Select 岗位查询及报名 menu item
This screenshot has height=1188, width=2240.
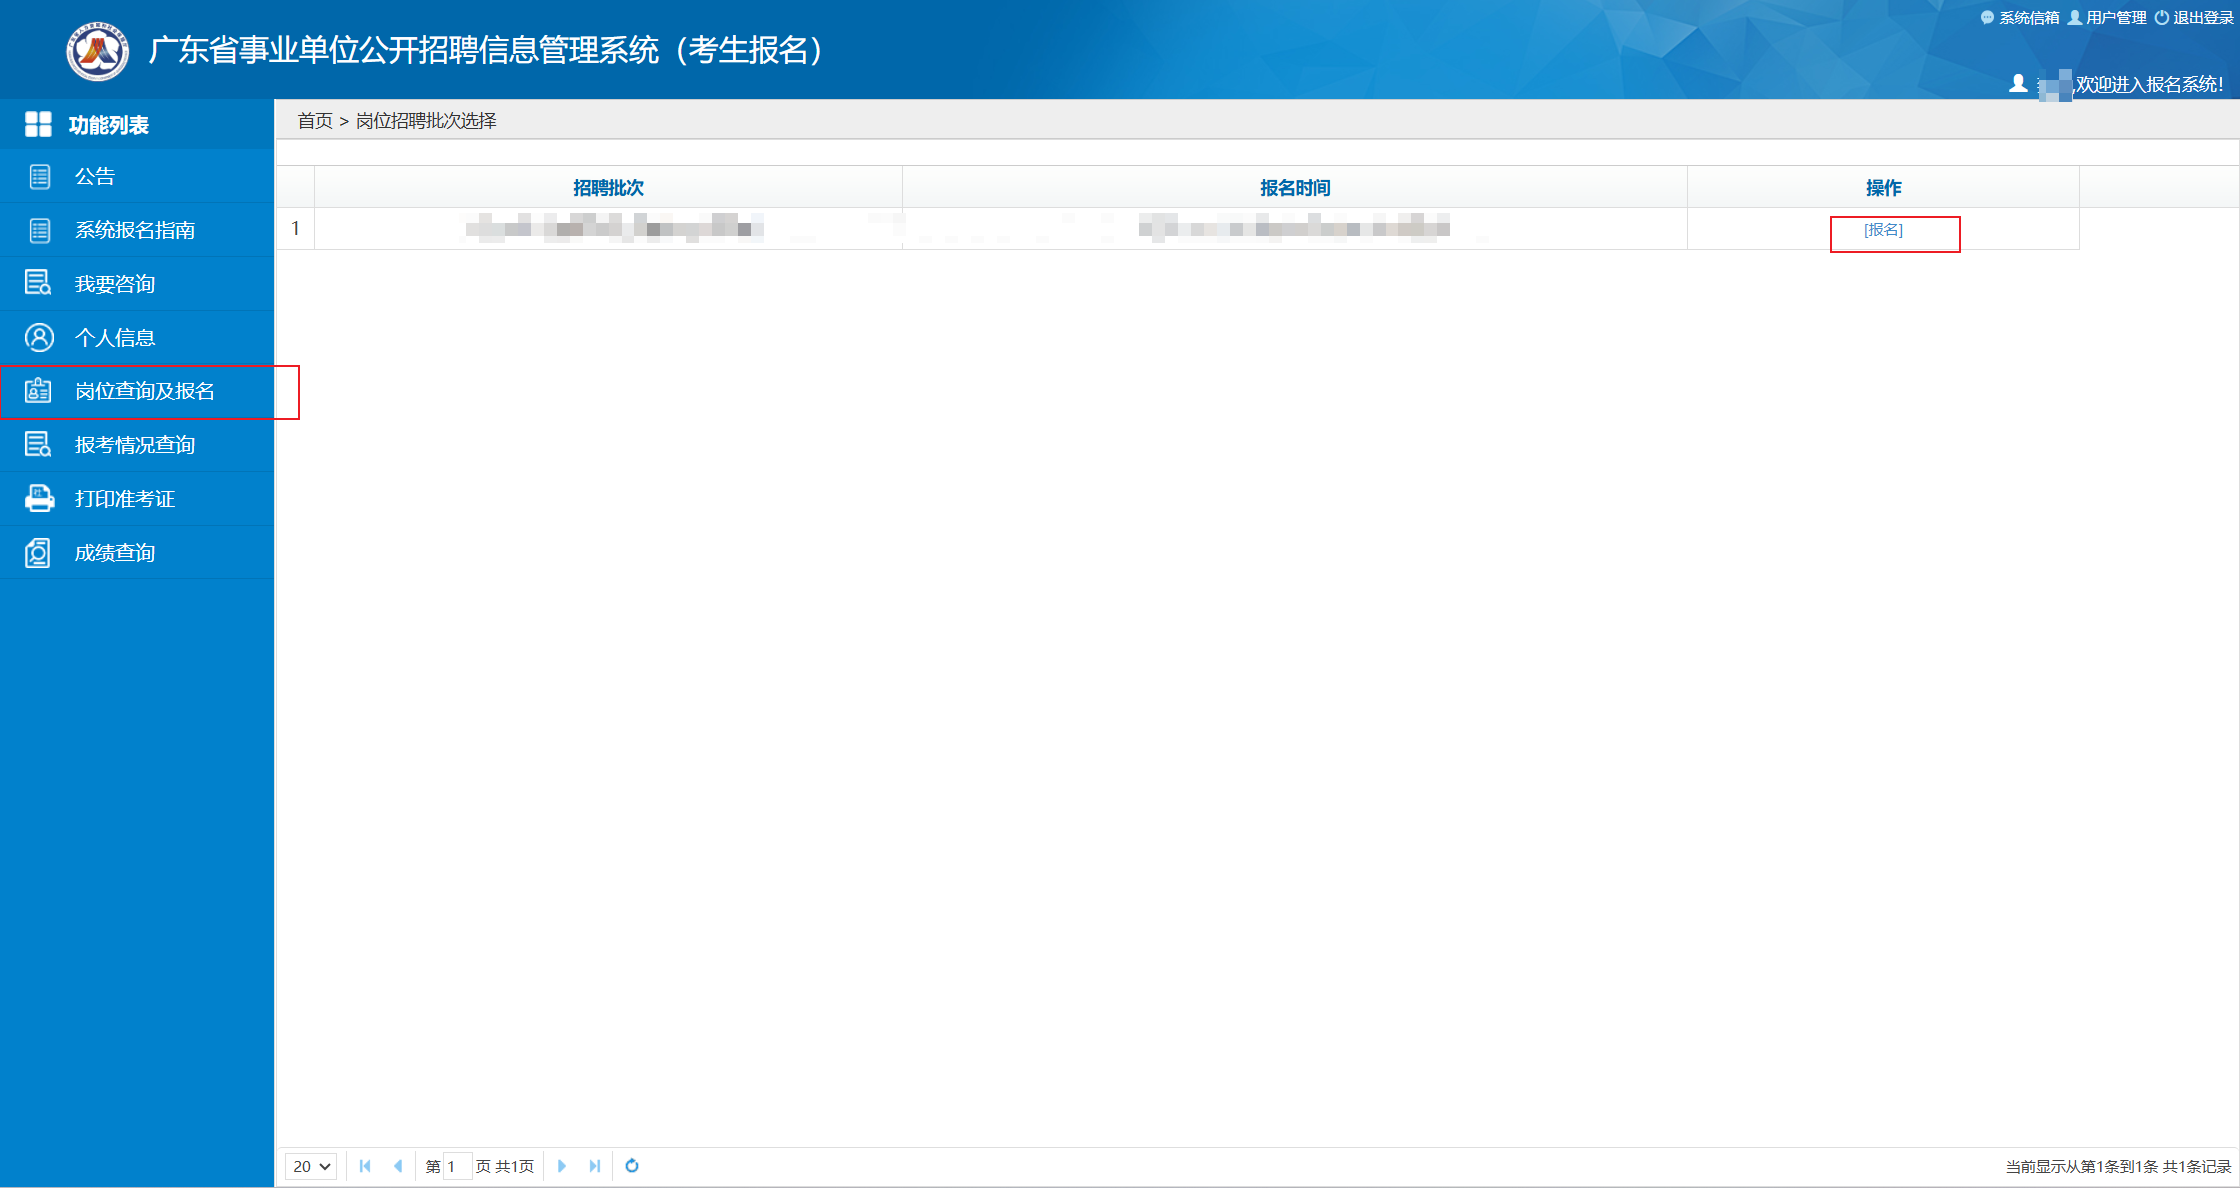click(145, 391)
